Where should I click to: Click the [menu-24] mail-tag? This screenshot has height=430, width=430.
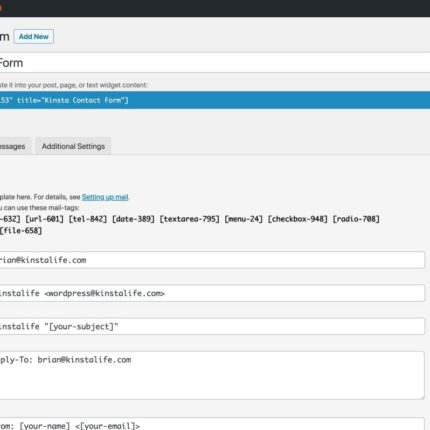(244, 219)
